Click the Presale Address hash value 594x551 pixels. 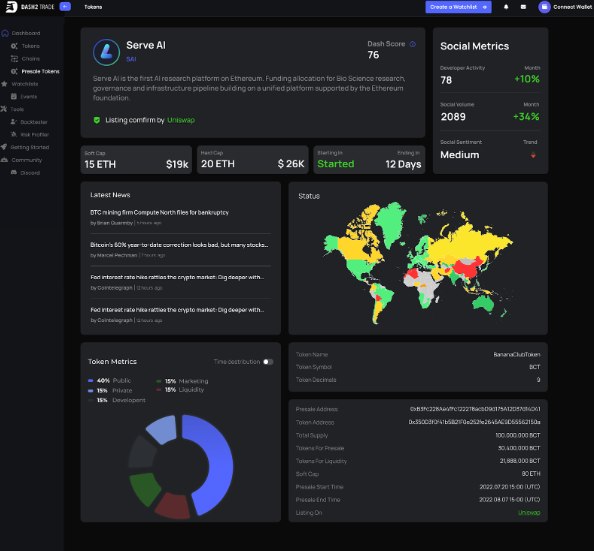click(475, 409)
